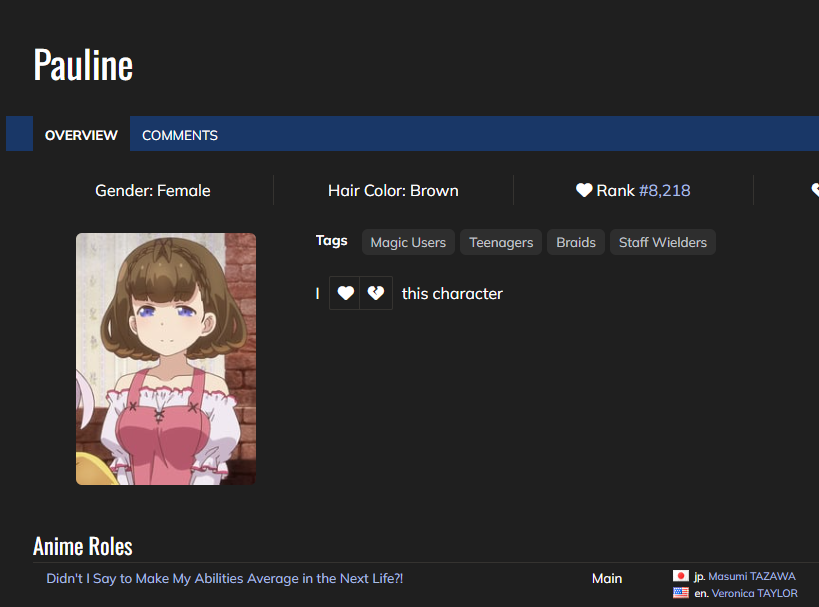
Task: Toggle the broken heart hate button
Action: (x=376, y=293)
